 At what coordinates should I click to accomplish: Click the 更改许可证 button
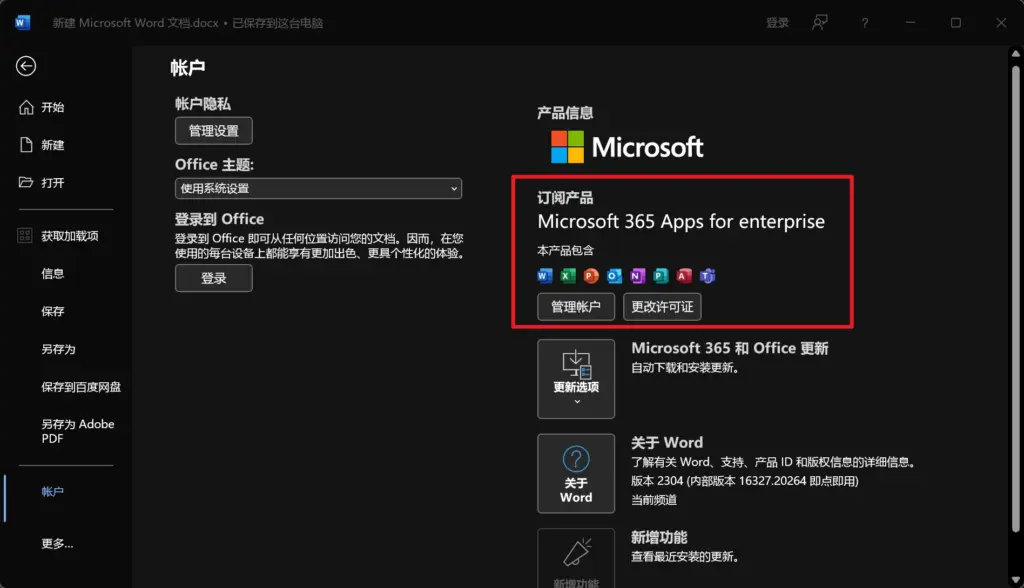(662, 307)
